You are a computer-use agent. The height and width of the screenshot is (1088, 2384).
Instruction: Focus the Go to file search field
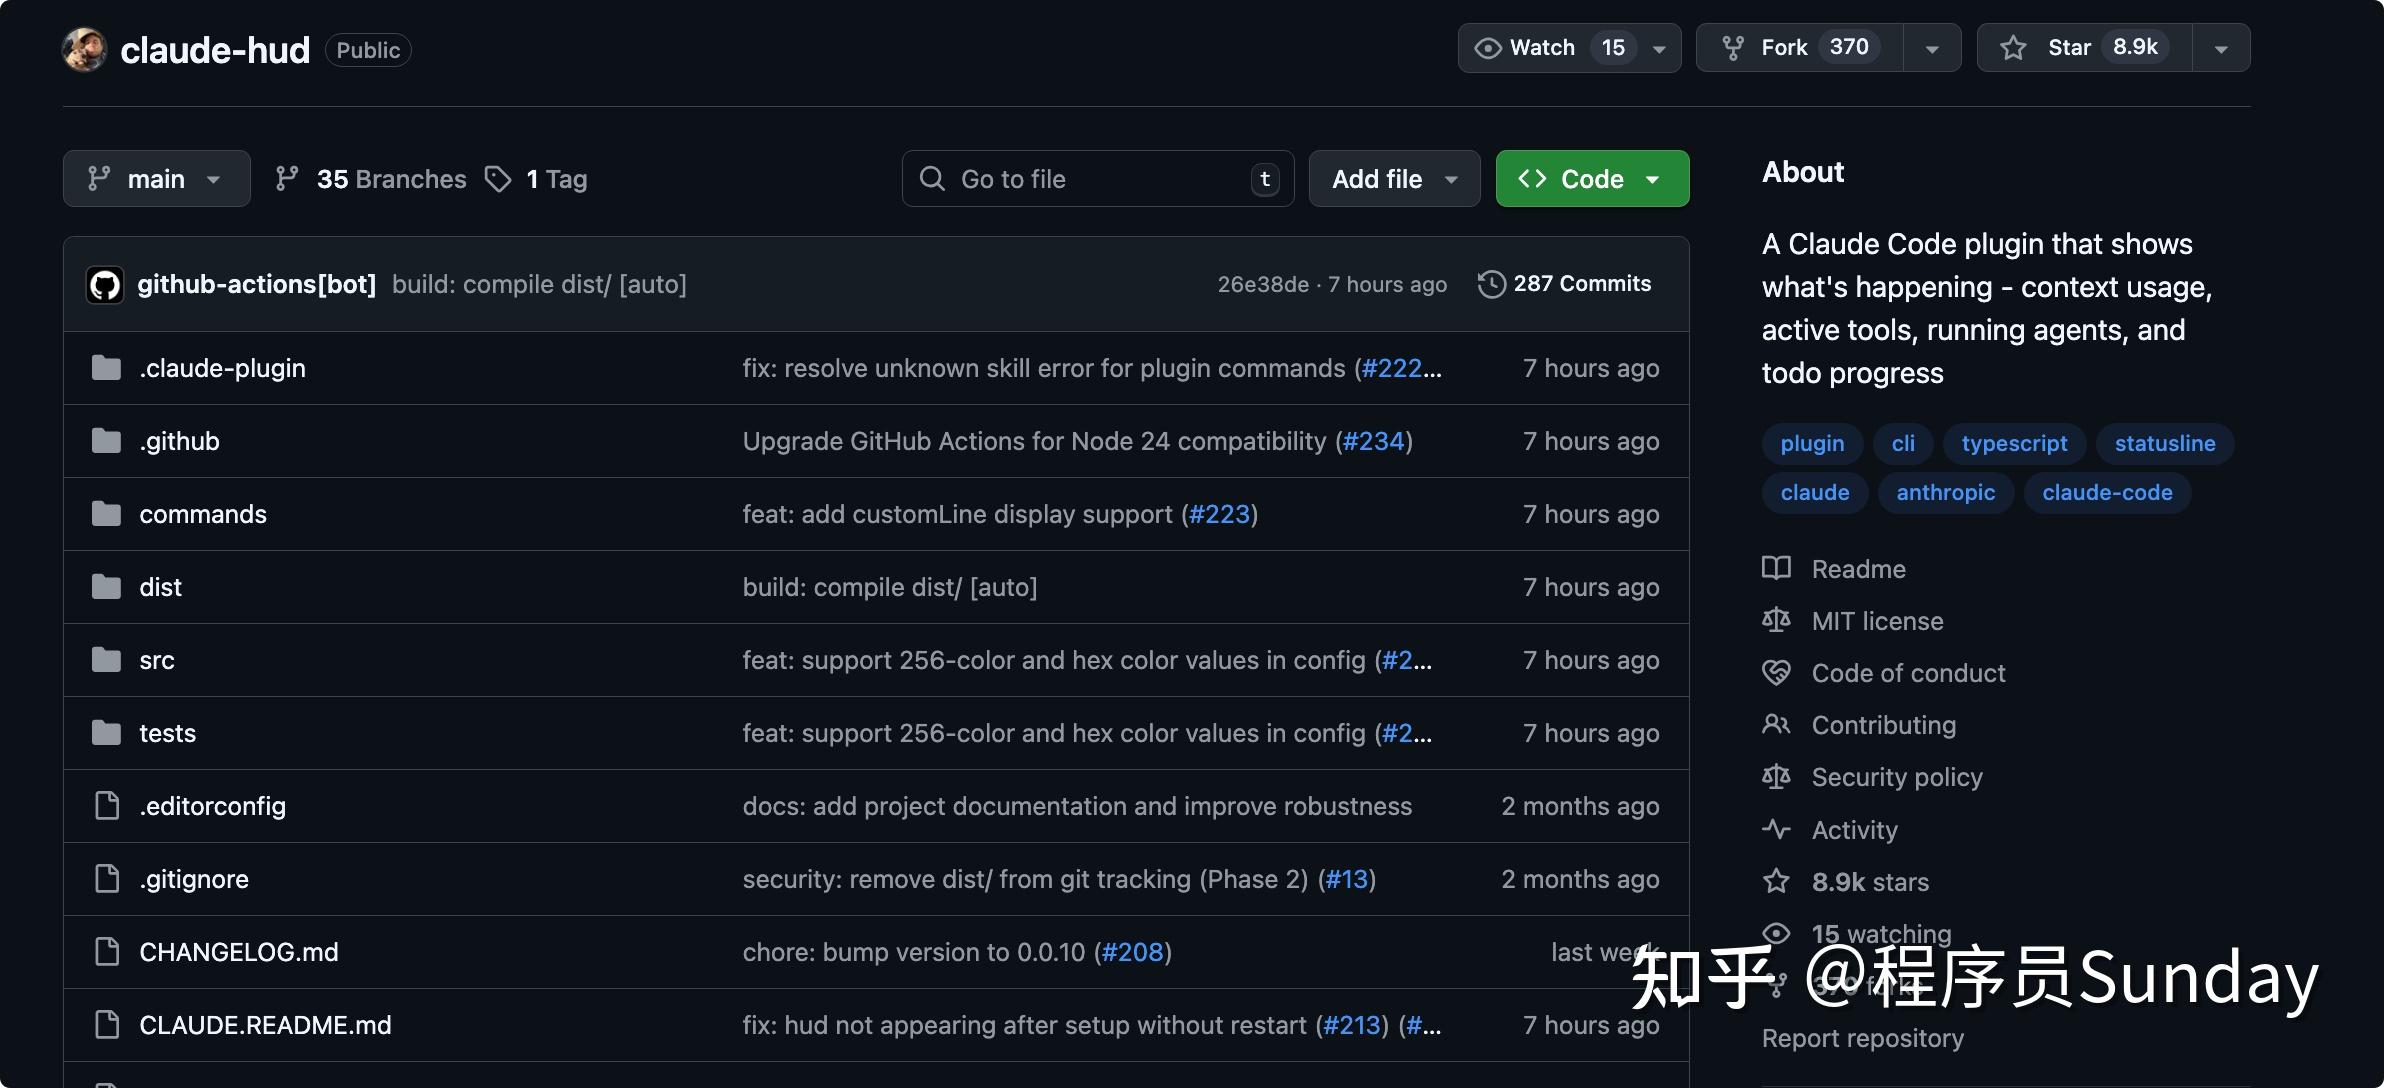click(x=1097, y=179)
